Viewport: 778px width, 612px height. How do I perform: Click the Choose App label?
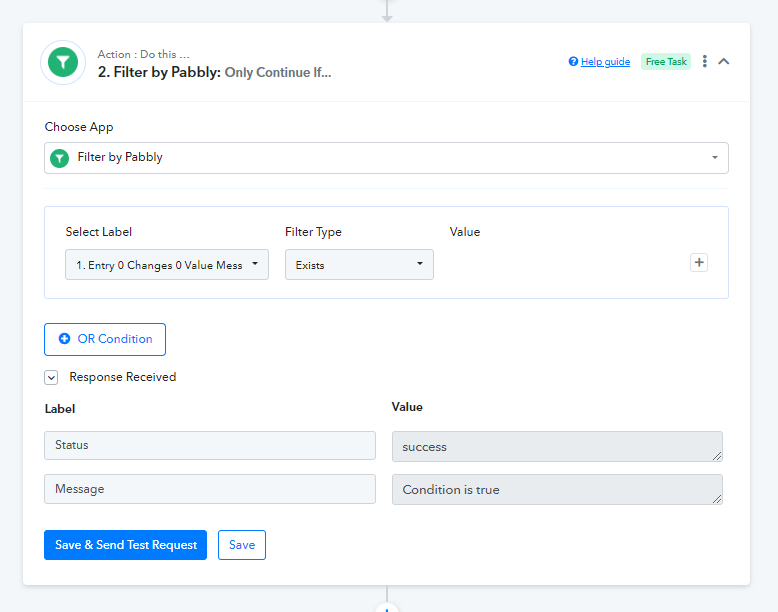[79, 127]
